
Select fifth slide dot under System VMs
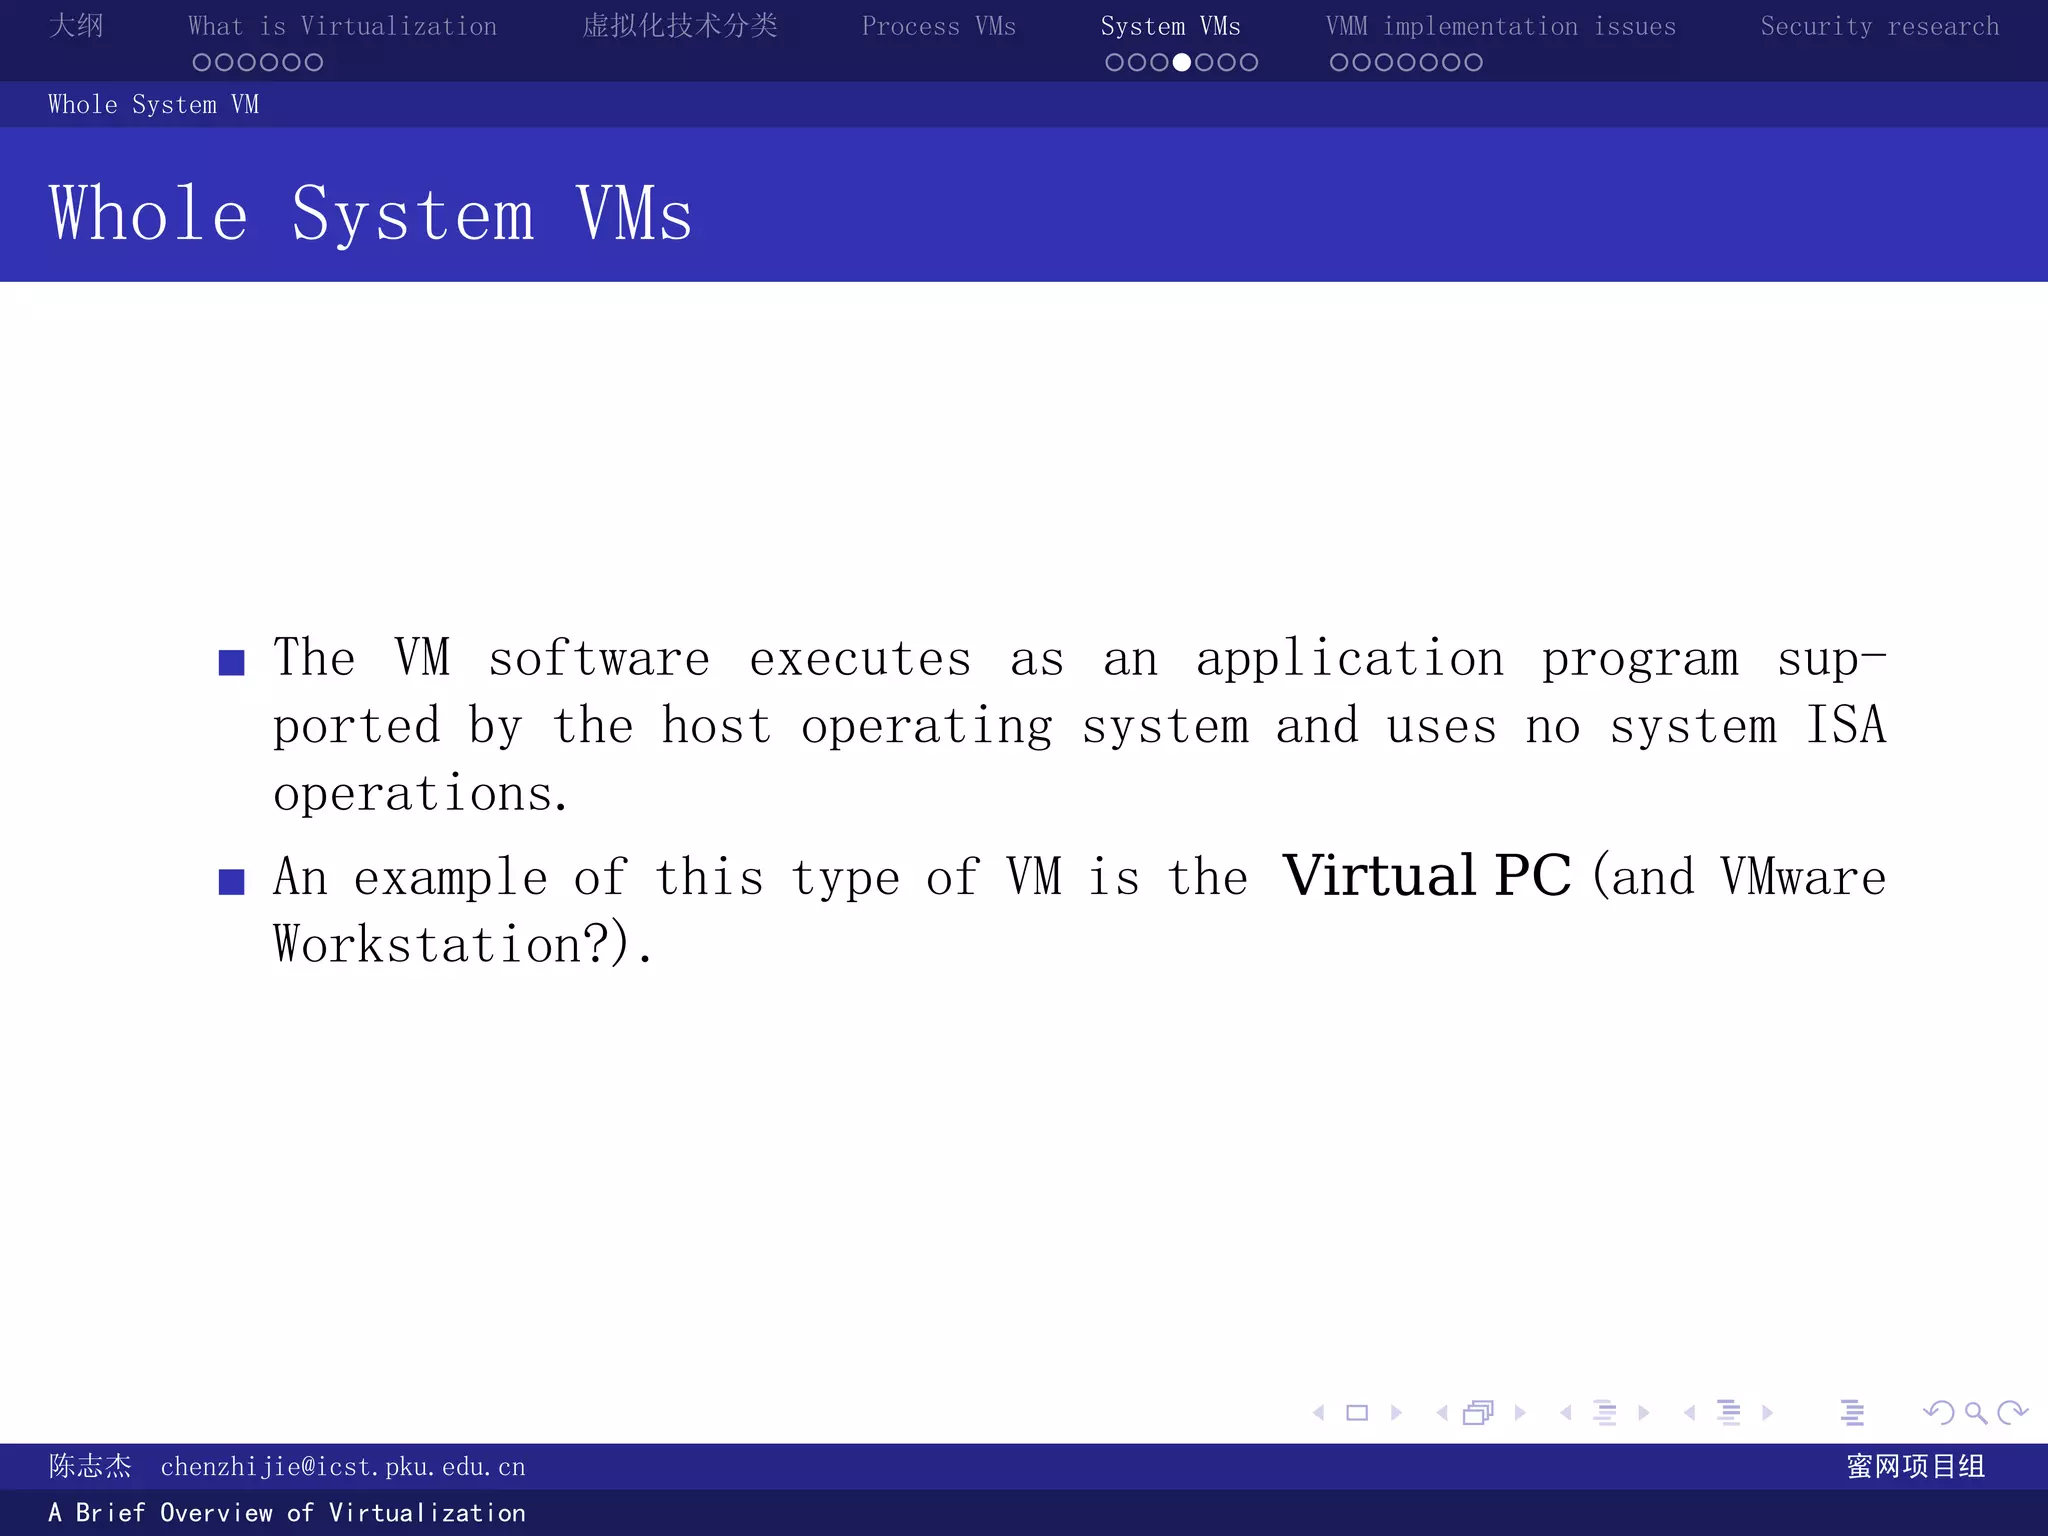(1204, 62)
